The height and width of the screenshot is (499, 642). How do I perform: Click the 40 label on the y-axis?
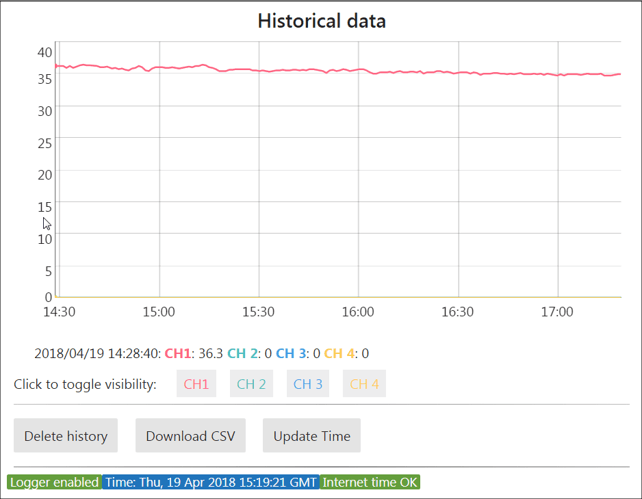pos(45,52)
